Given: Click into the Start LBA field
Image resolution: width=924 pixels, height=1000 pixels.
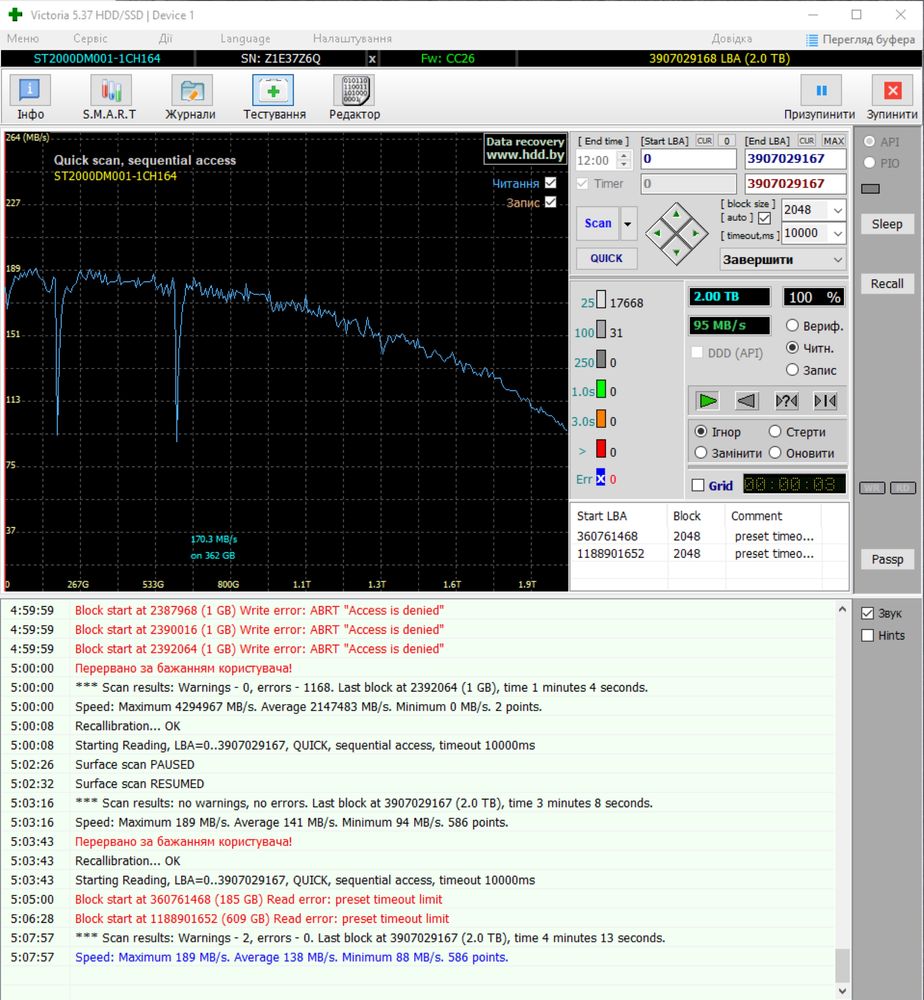Looking at the screenshot, I should pyautogui.click(x=688, y=159).
